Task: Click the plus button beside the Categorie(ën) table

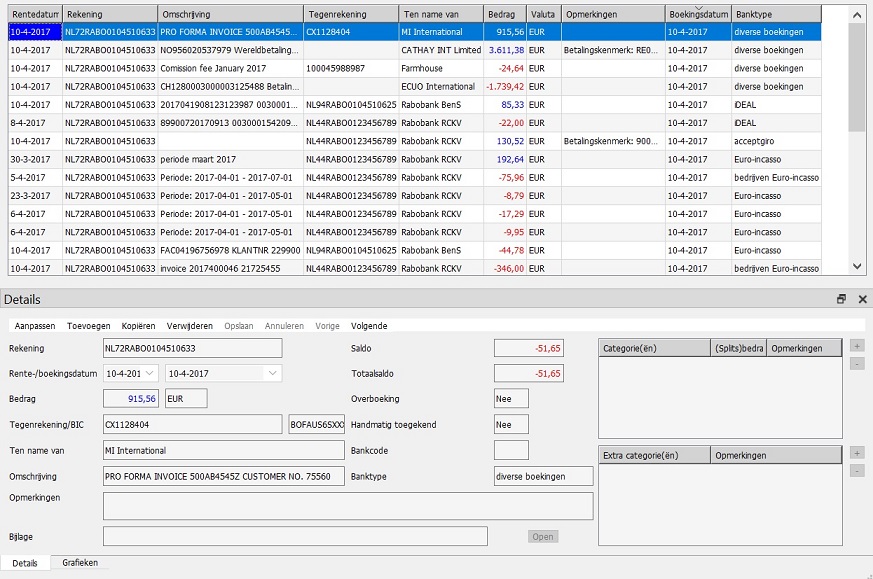Action: point(857,345)
